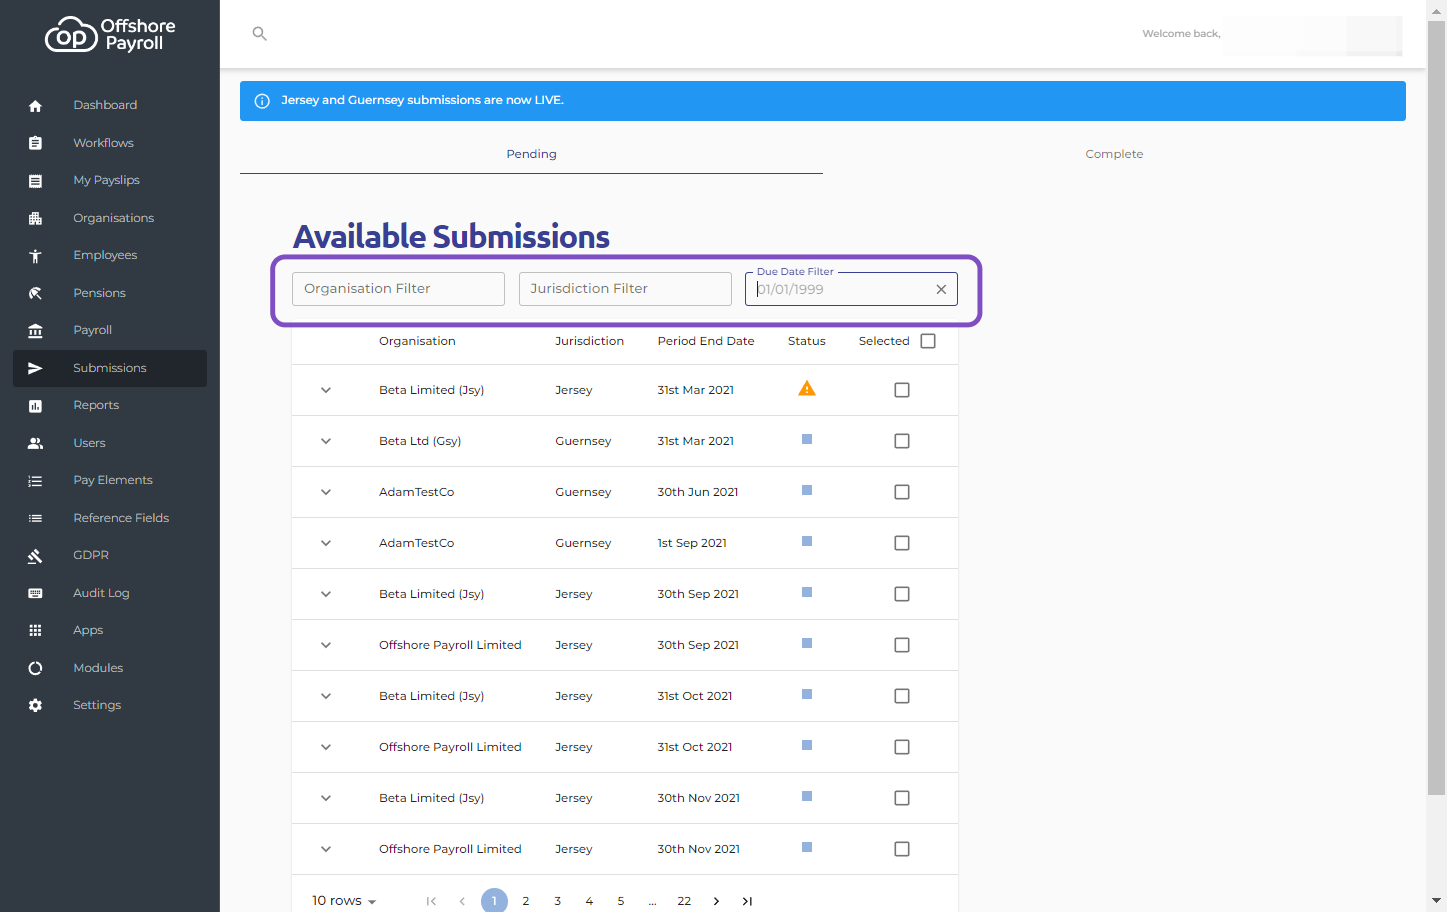
Task: Expand AdamTestCo 30th Jun 2021 row
Action: click(326, 492)
